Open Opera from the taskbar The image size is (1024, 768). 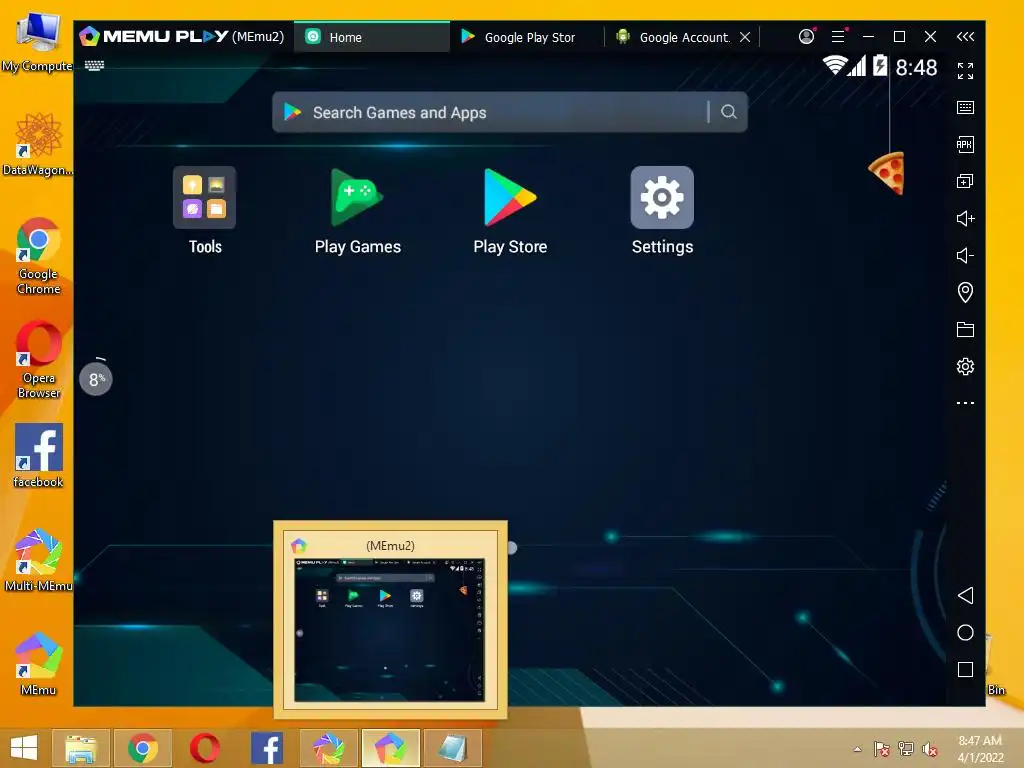(205, 748)
